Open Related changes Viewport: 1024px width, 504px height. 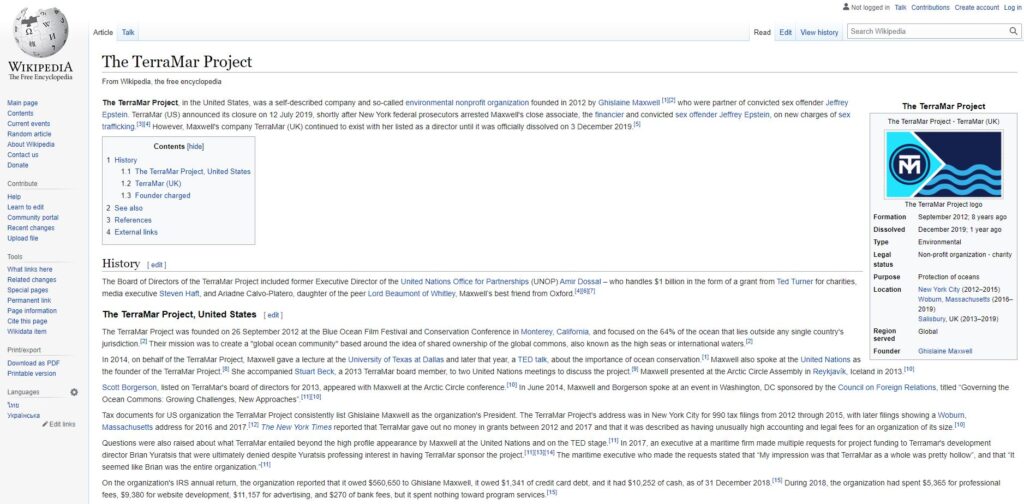point(31,279)
